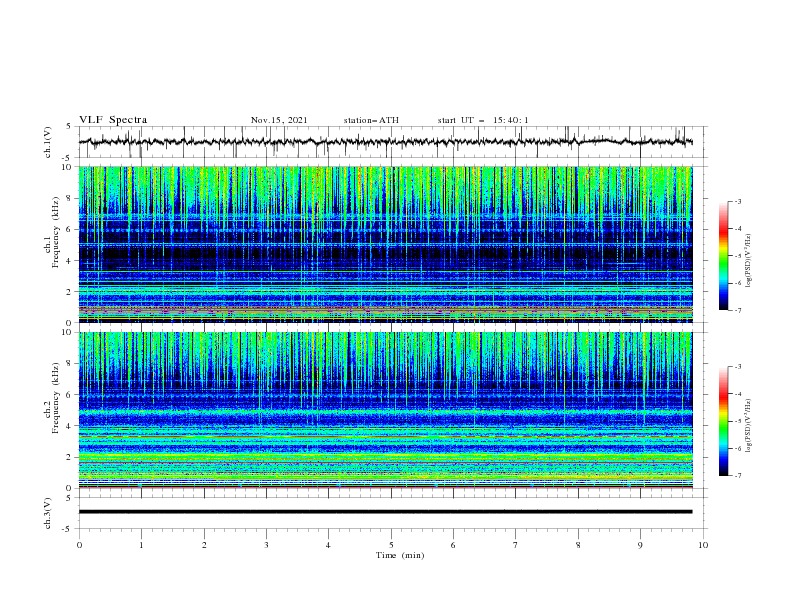This screenshot has height=612, width=792.
Task: Click the ch.1 frequency tick label "4"
Action: point(69,261)
